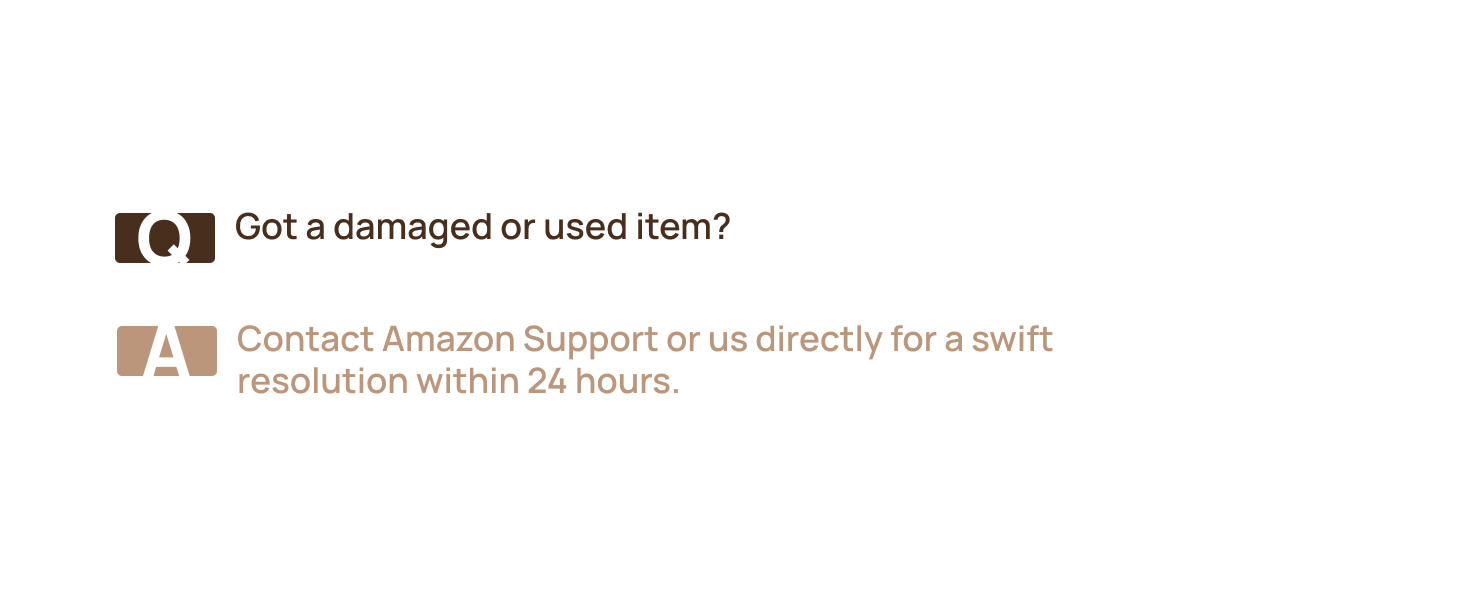
Task: Click the words 'Amazon Support' in the answer
Action: pyautogui.click(x=520, y=340)
